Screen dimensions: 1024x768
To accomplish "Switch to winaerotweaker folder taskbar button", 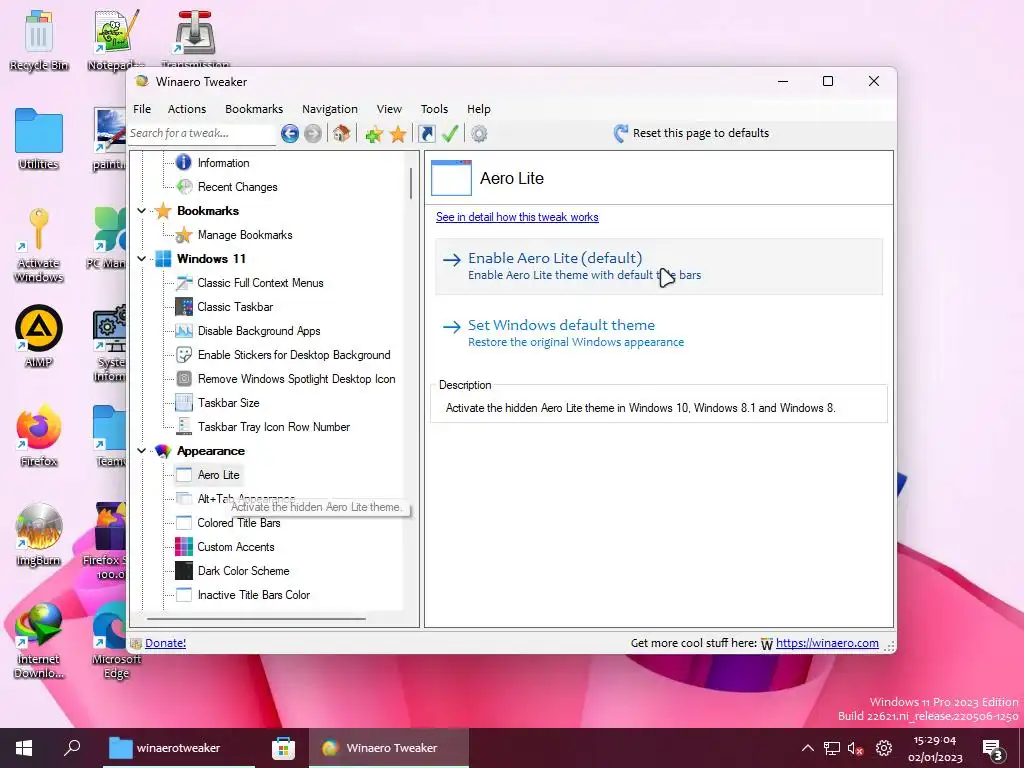I will [178, 748].
